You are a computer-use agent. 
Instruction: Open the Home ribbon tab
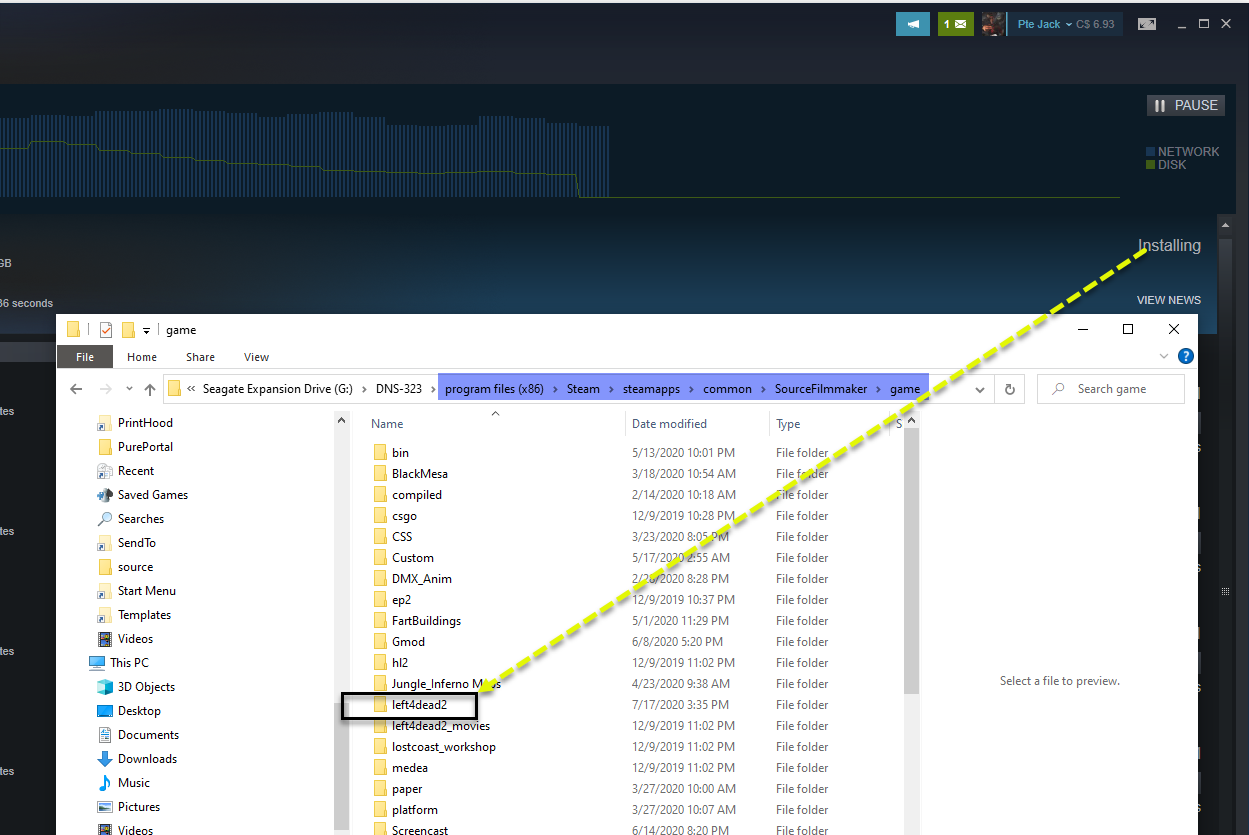point(142,357)
